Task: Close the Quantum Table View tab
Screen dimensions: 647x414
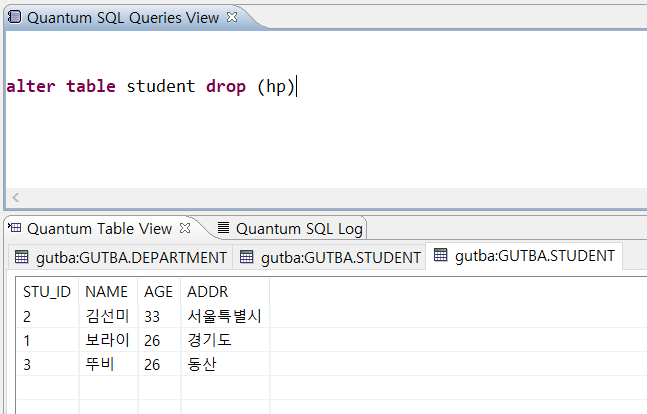Action: [x=185, y=228]
